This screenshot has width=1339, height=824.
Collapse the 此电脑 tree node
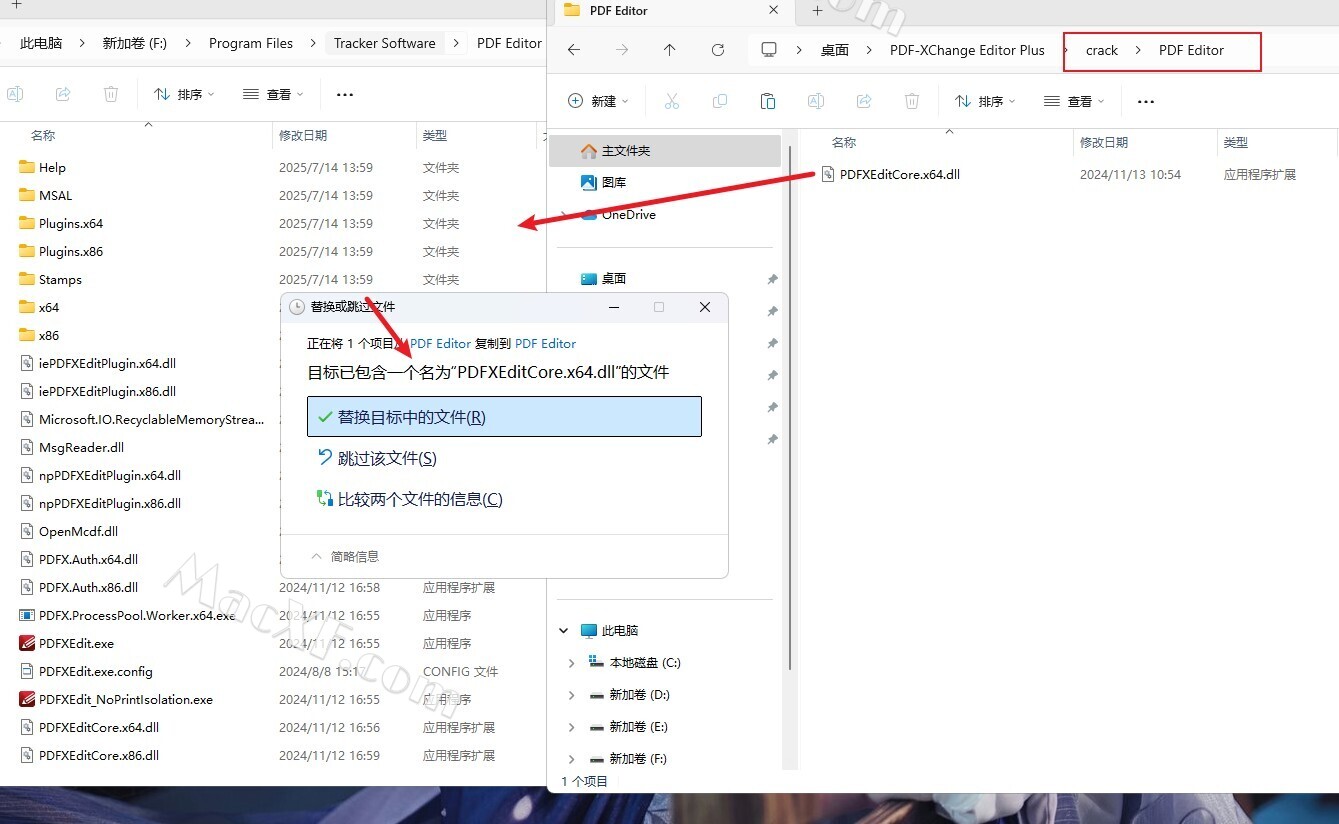point(564,631)
